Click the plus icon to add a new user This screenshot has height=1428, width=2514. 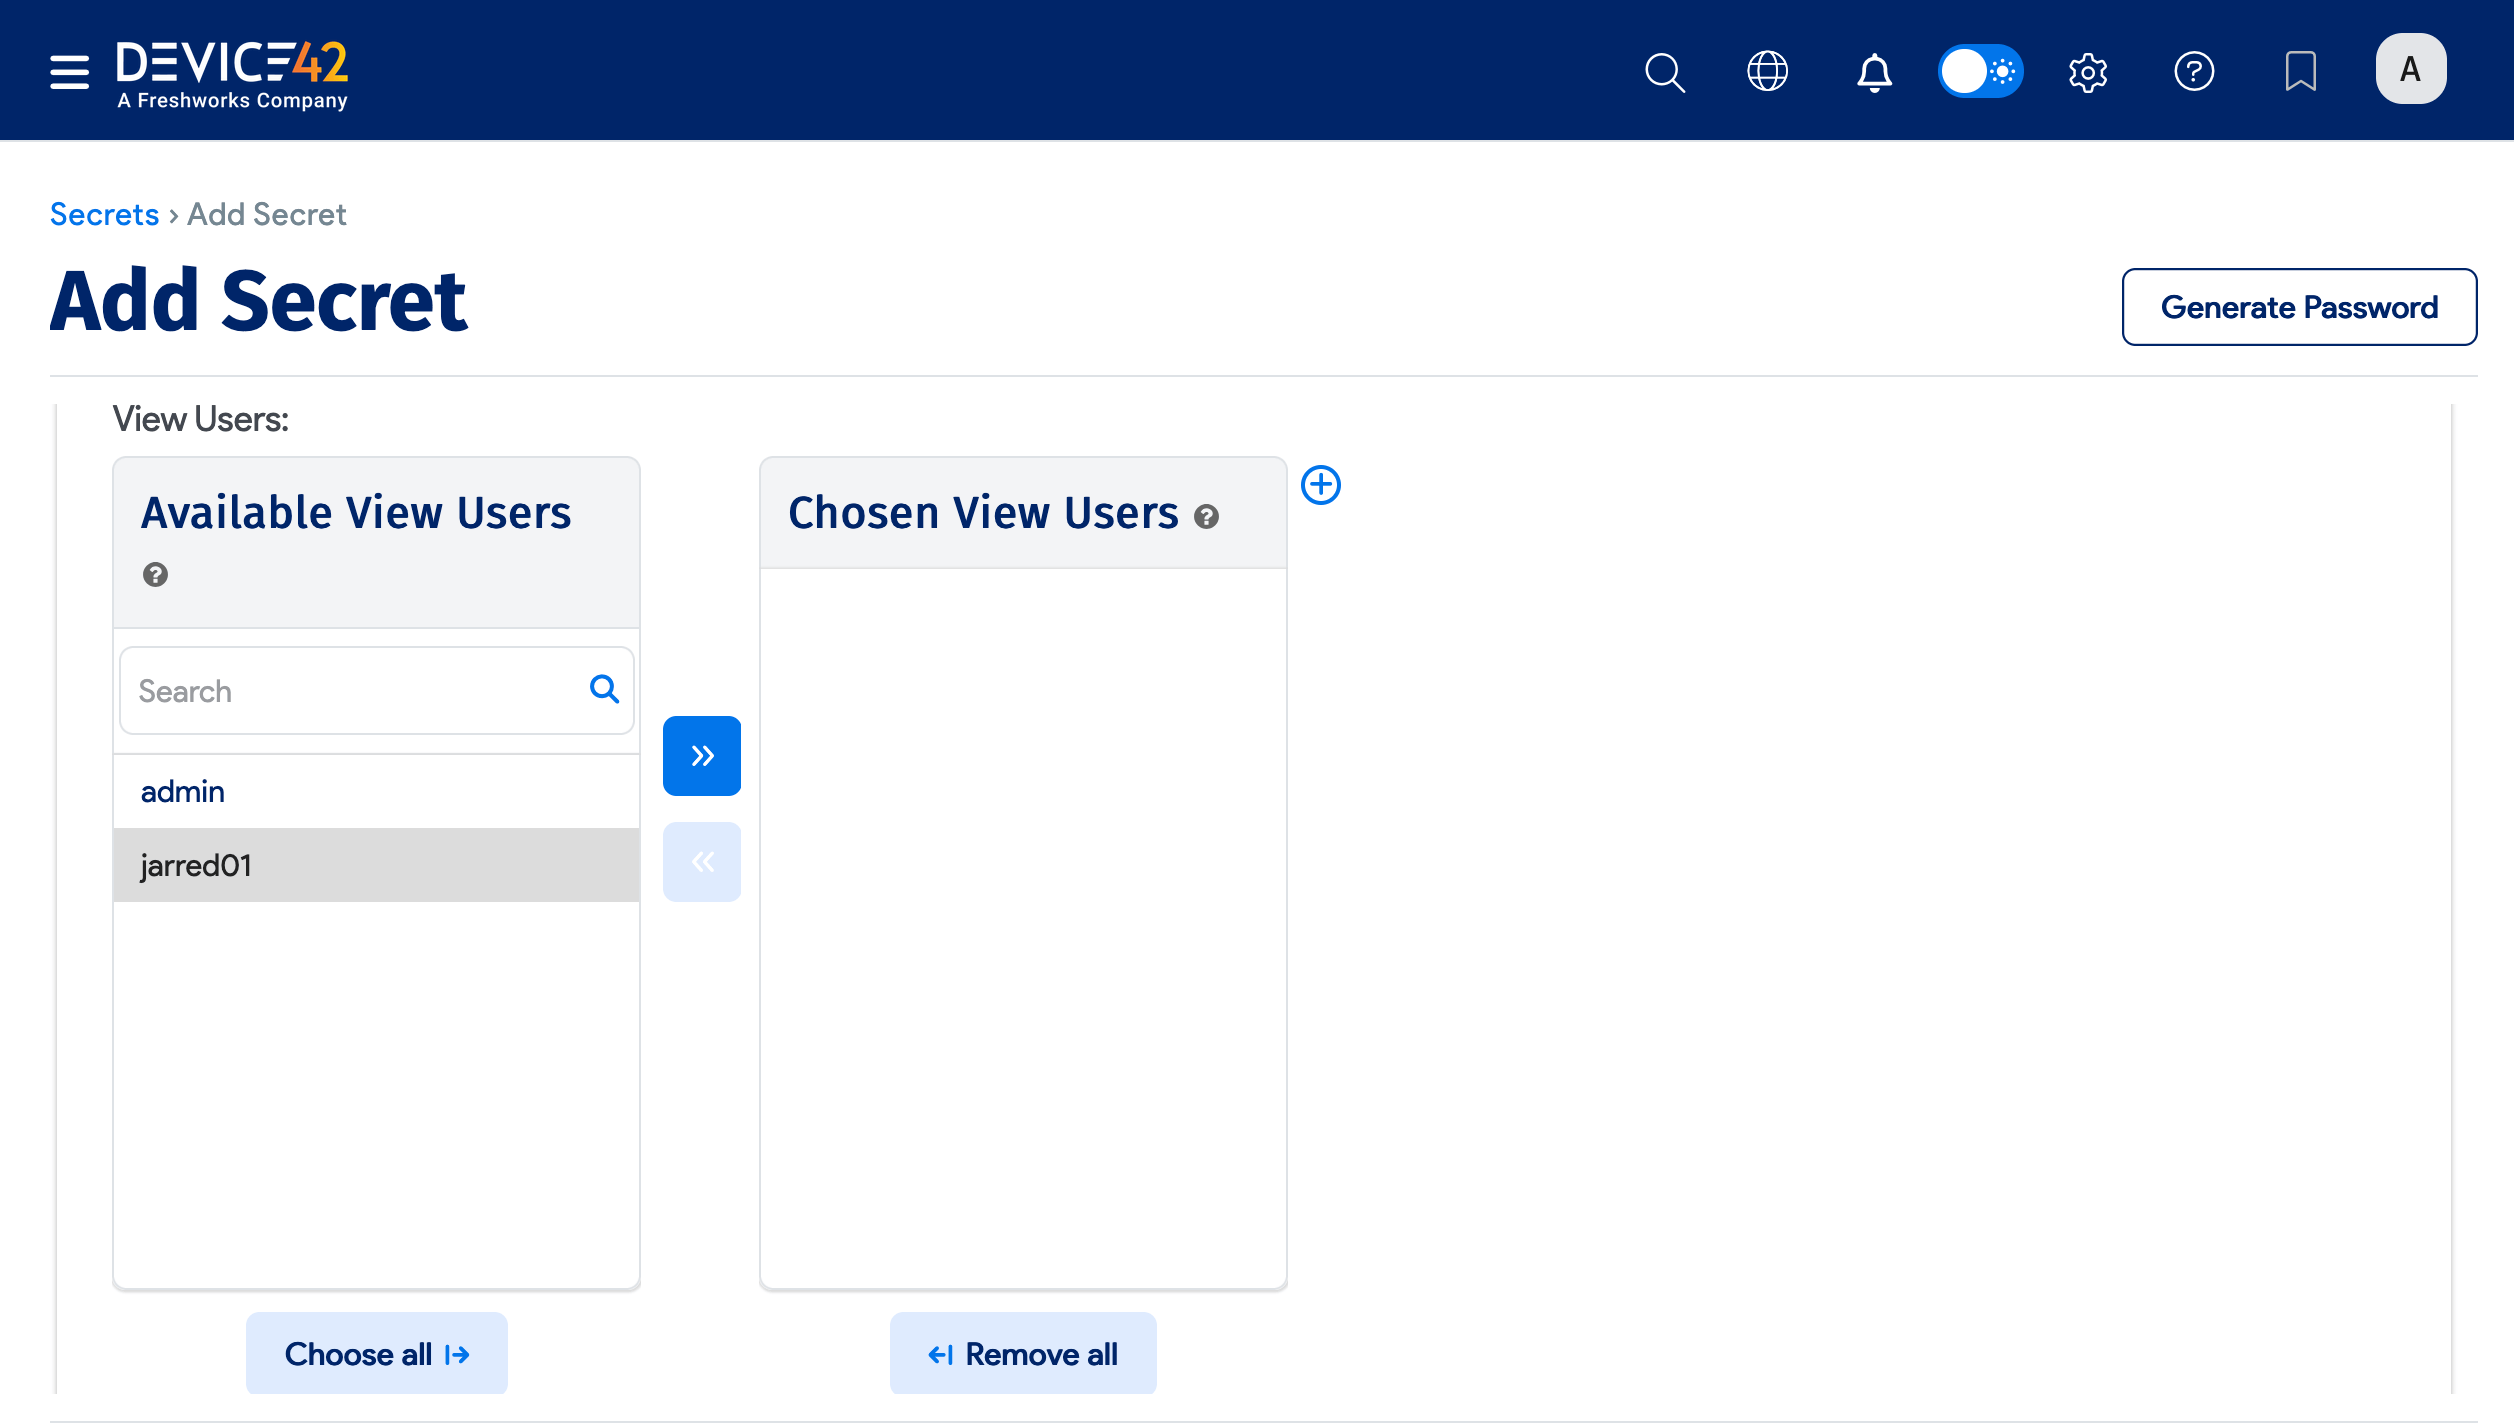(1321, 484)
